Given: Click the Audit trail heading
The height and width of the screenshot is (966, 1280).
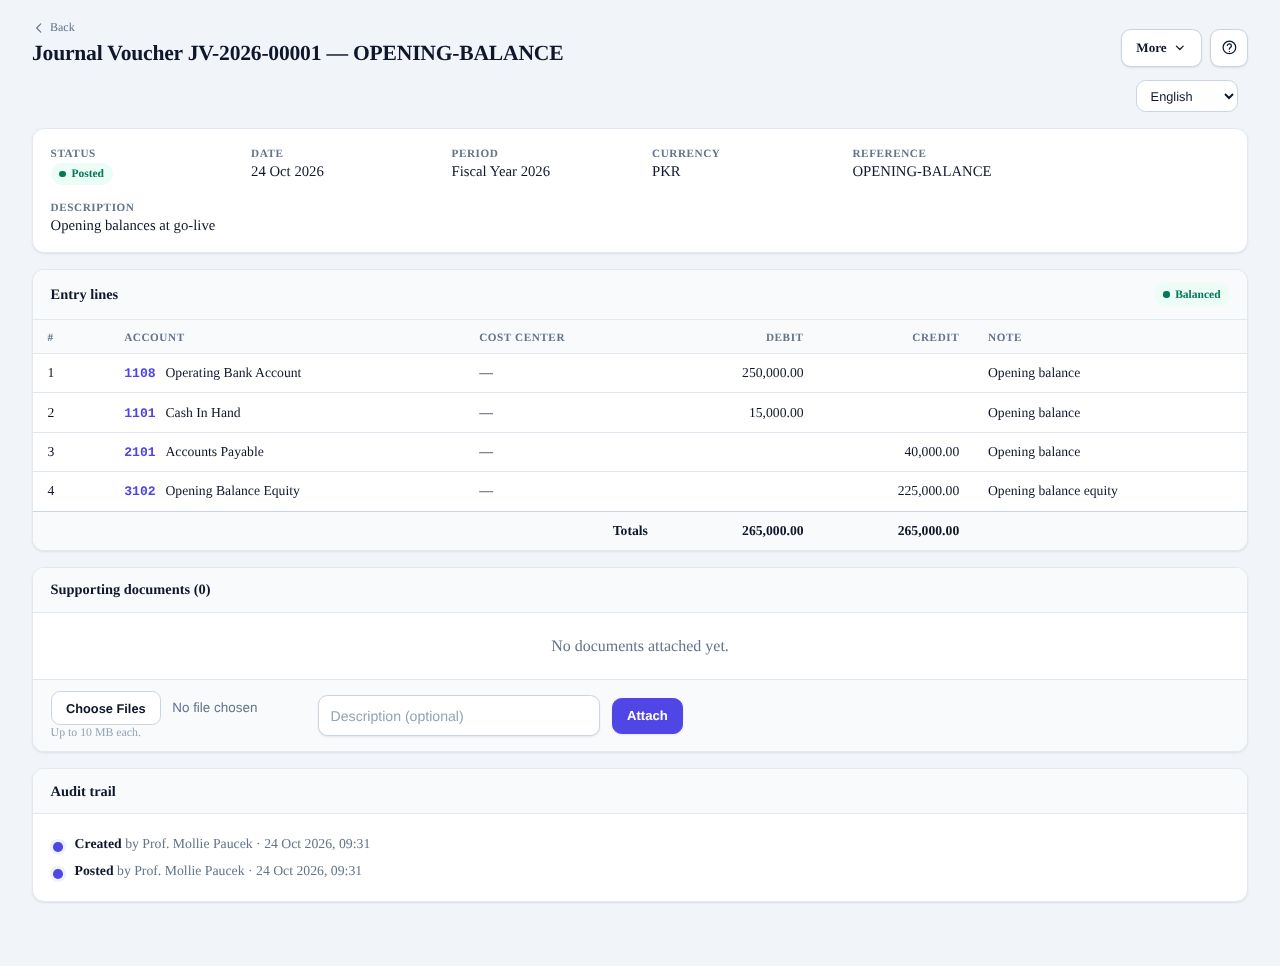Looking at the screenshot, I should (x=83, y=792).
